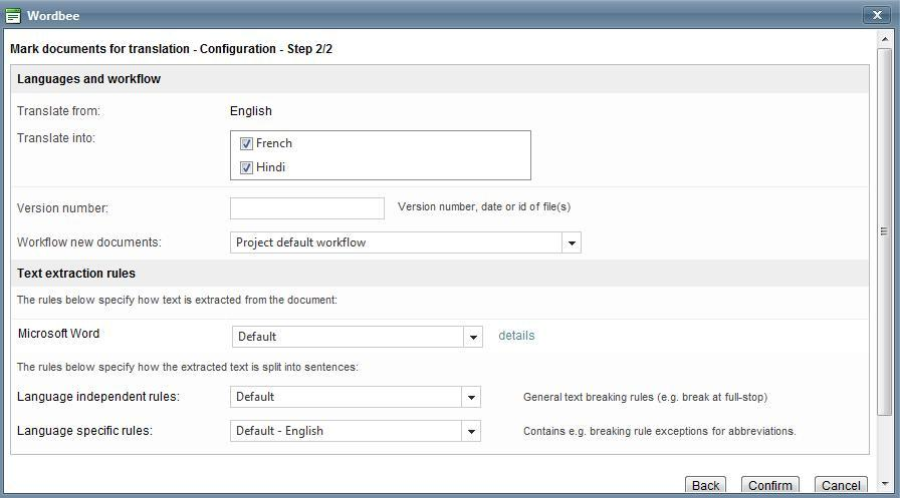This screenshot has width=900, height=498.
Task: Click the Cancel button
Action: pos(839,485)
